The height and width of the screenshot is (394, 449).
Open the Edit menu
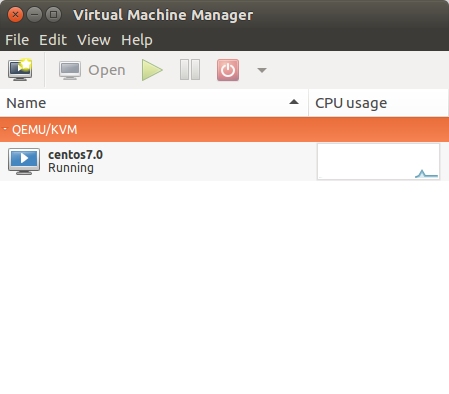[53, 40]
